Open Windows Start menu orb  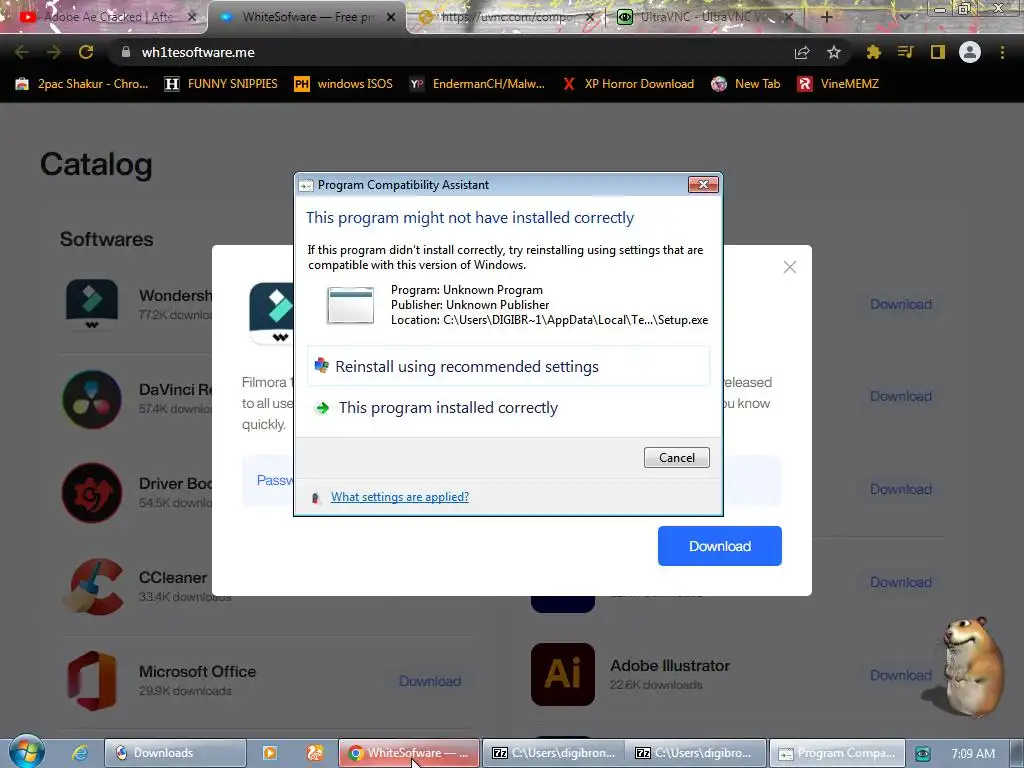pos(26,752)
